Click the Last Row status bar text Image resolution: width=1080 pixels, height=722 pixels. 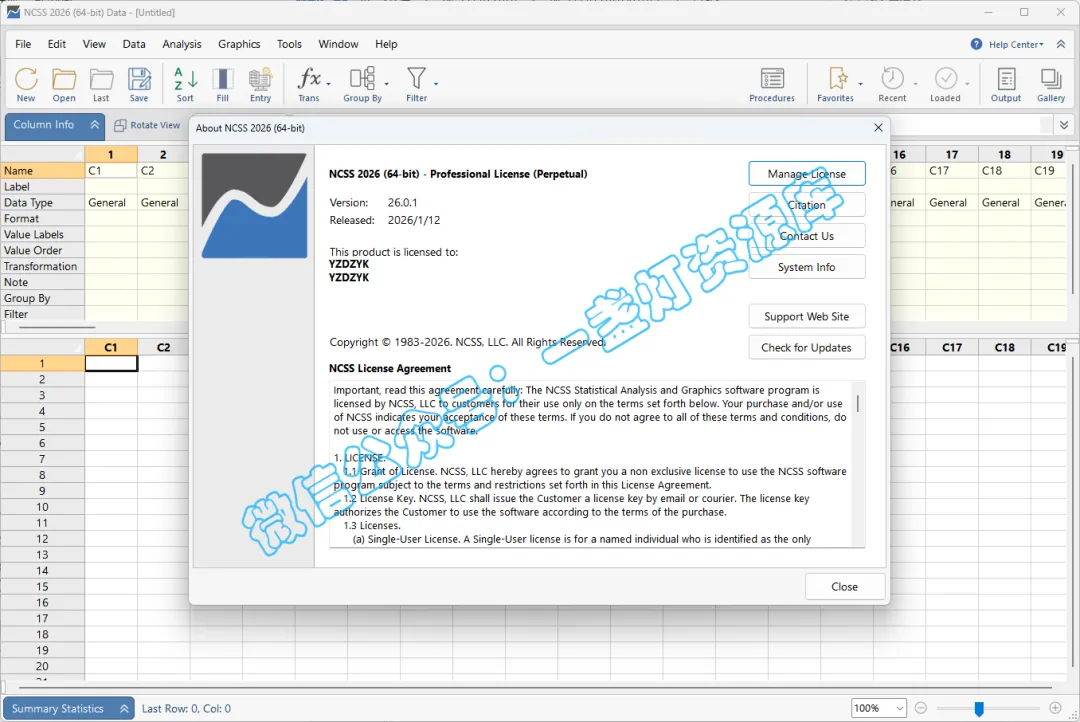coord(186,708)
